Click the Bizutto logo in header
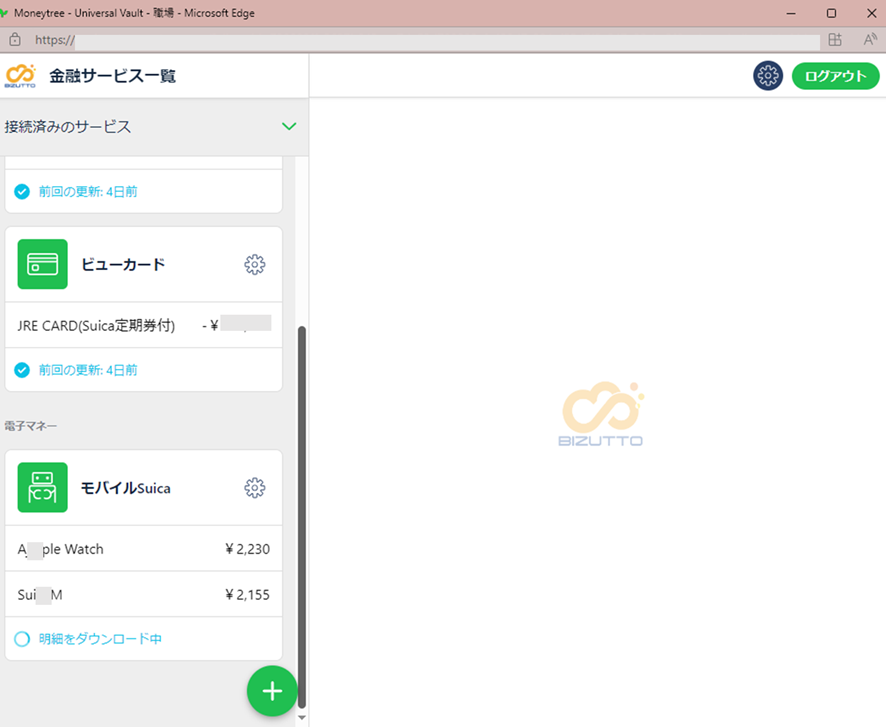The image size is (886, 727). (20, 76)
